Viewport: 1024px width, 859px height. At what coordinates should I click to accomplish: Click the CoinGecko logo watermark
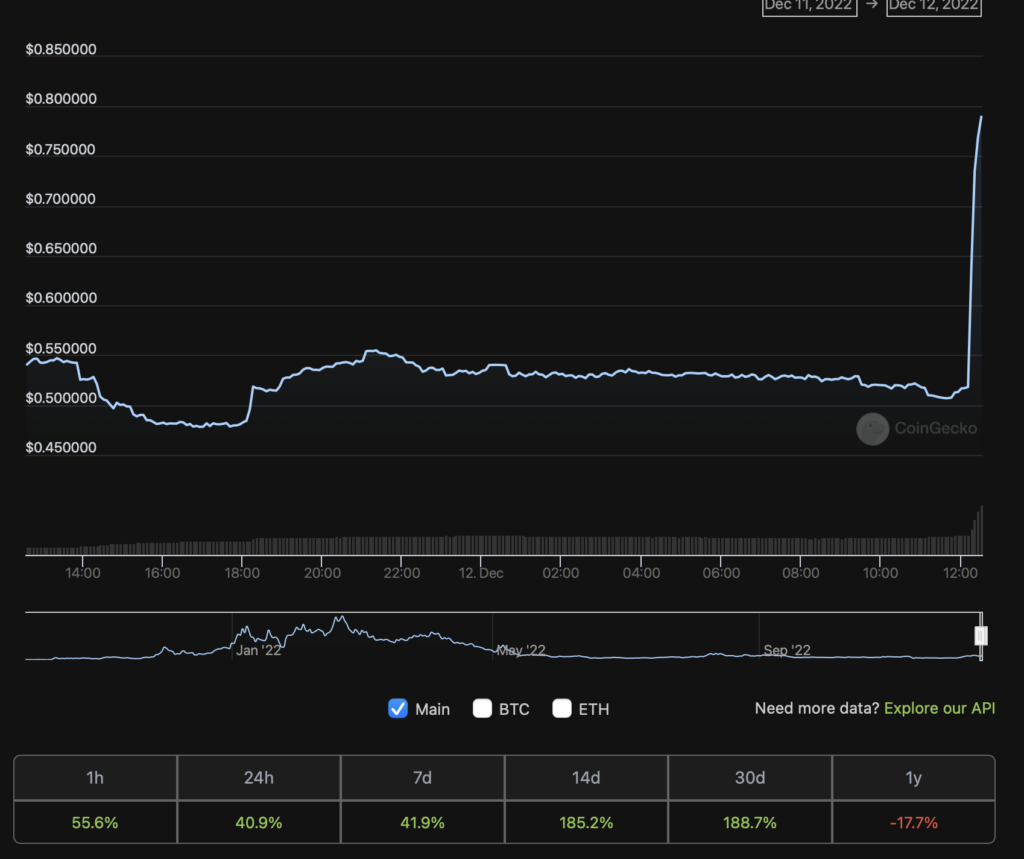click(916, 429)
